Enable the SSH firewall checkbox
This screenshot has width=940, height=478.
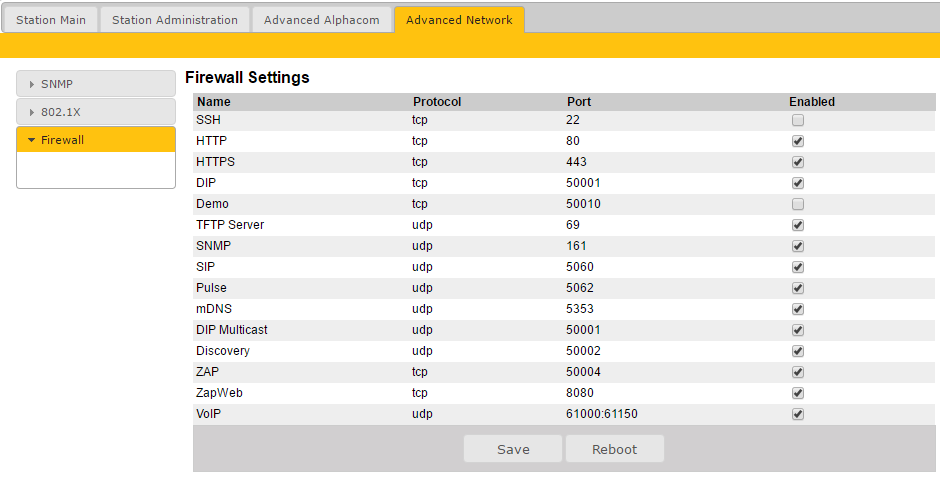point(798,120)
